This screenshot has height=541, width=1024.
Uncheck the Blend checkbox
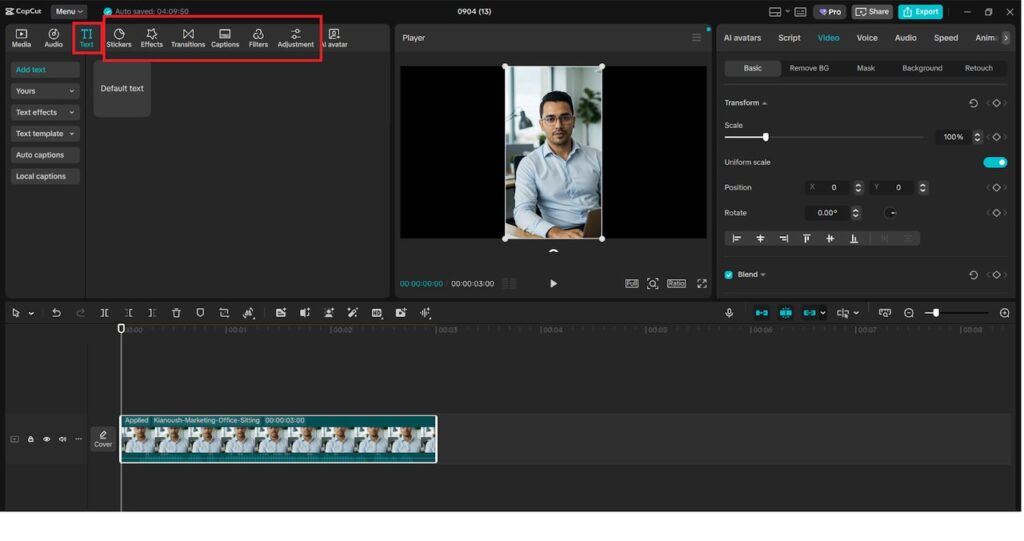[x=728, y=274]
